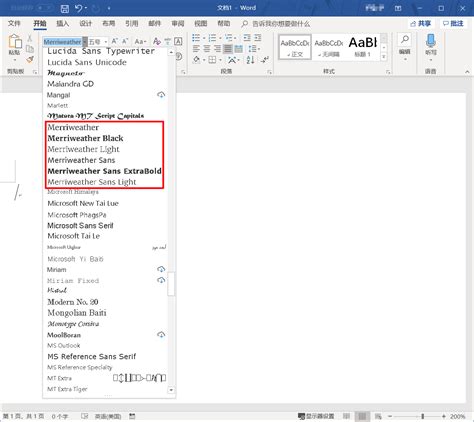Open the Styles pane dialog launcher
This screenshot has width=474, height=422.
point(388,72)
